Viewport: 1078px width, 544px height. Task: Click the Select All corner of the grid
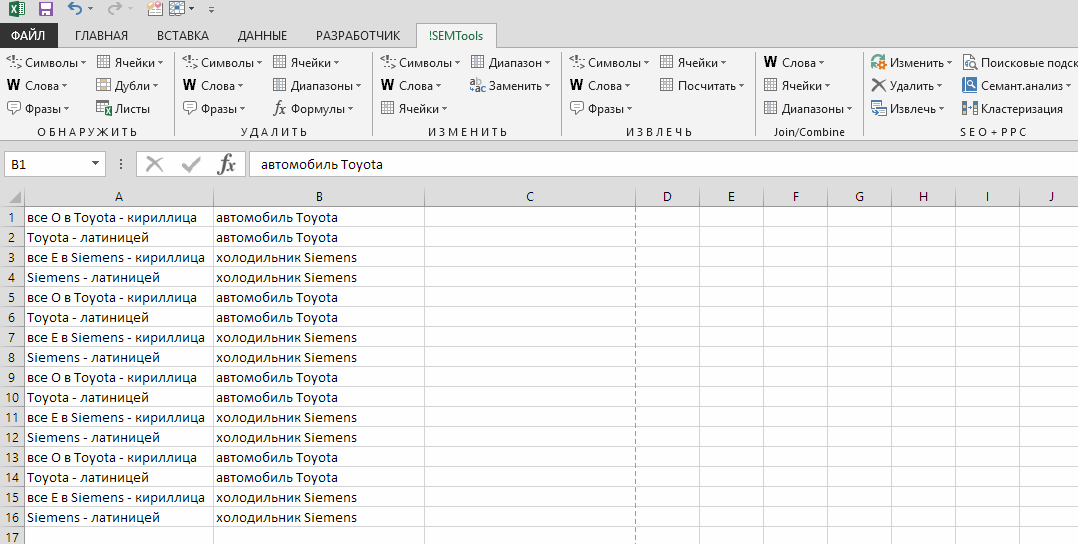tap(12, 197)
